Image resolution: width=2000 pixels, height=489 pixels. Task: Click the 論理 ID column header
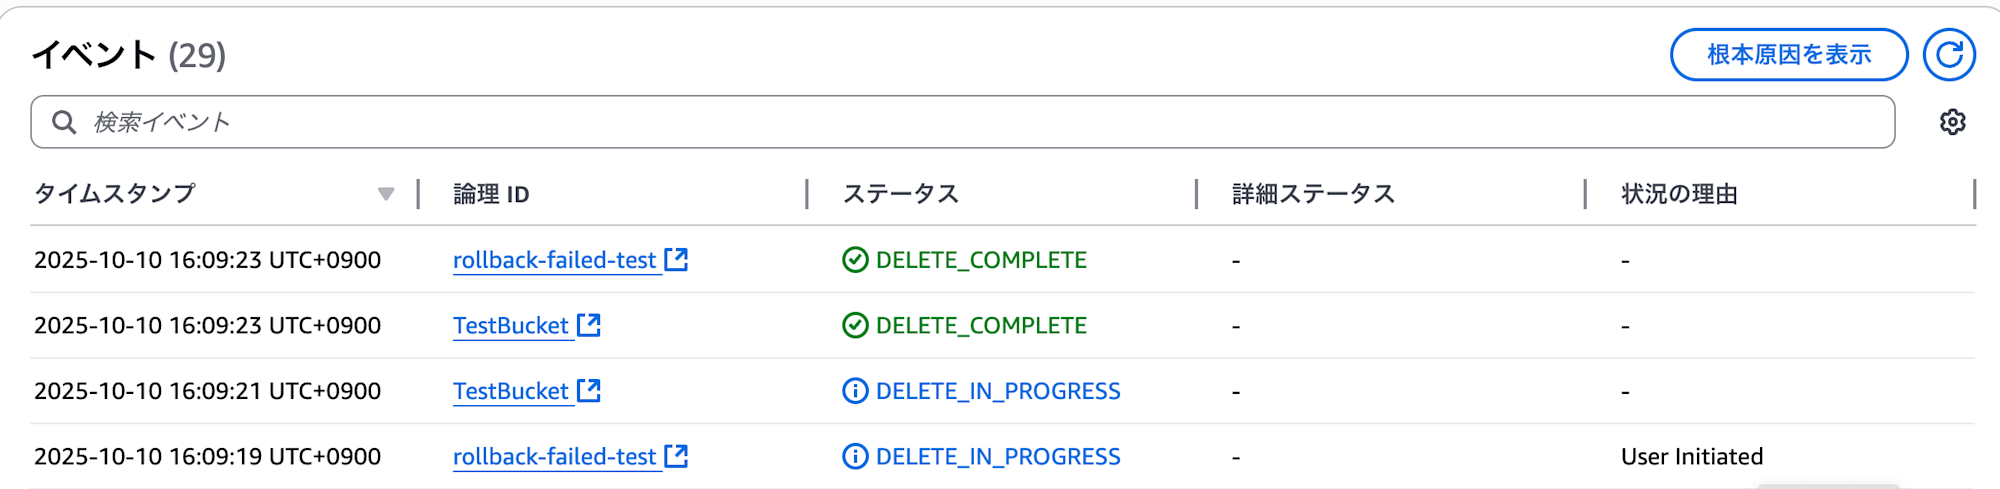(x=491, y=194)
